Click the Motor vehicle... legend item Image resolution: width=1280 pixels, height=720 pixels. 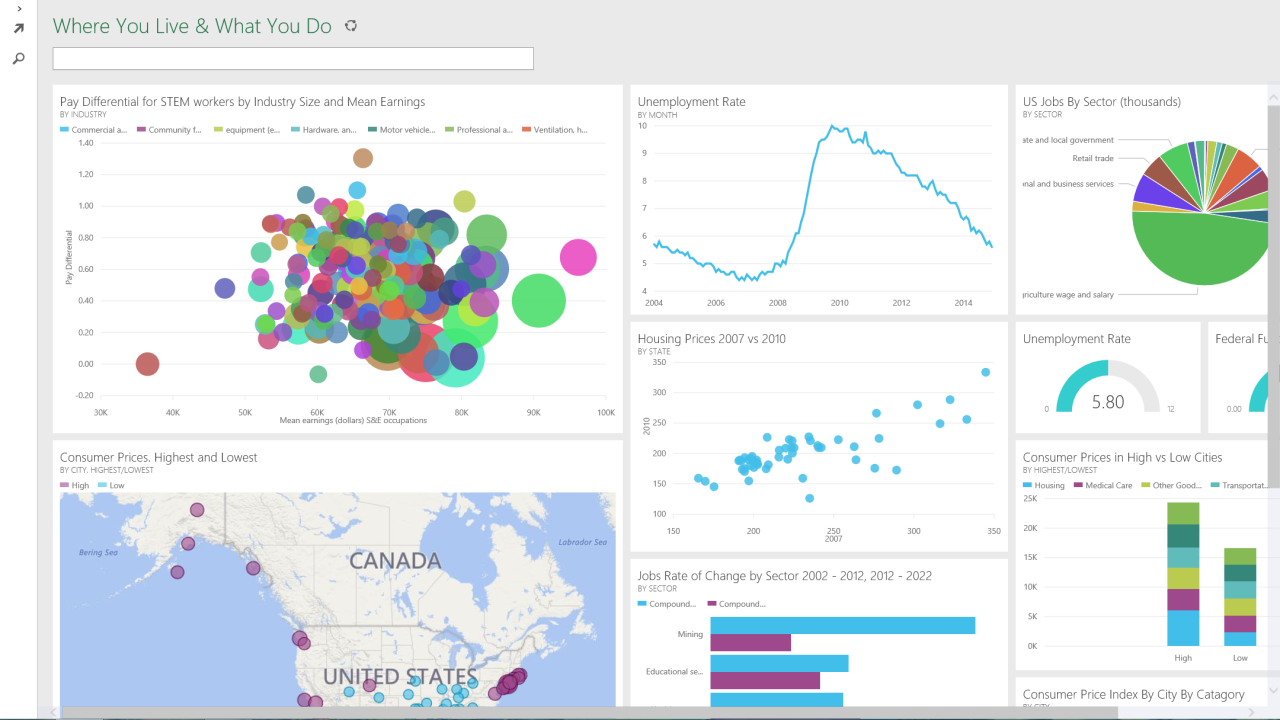point(401,130)
